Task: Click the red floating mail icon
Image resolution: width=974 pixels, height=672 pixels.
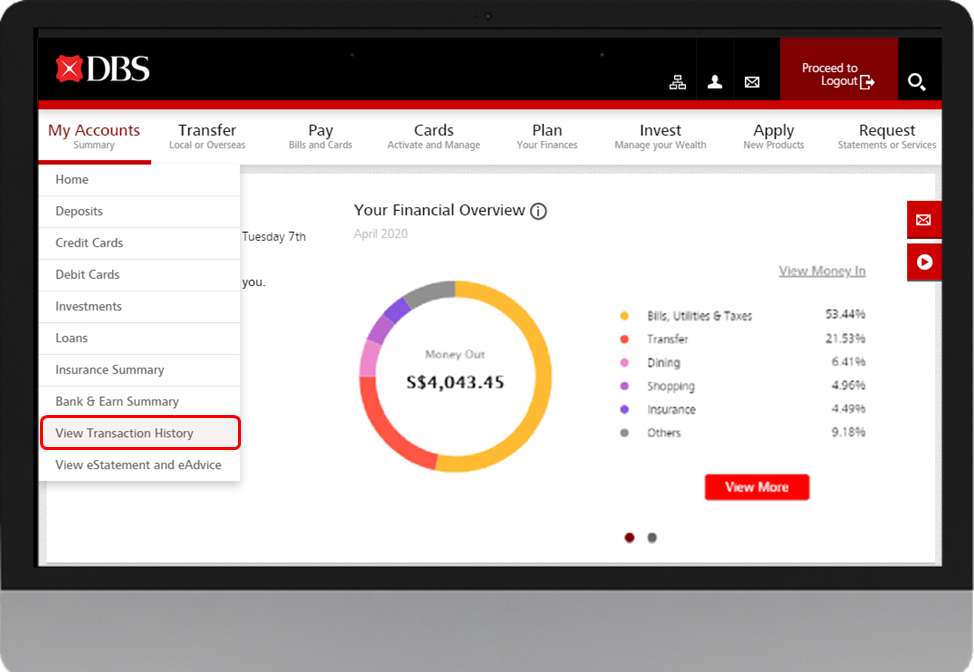Action: pyautogui.click(x=923, y=220)
